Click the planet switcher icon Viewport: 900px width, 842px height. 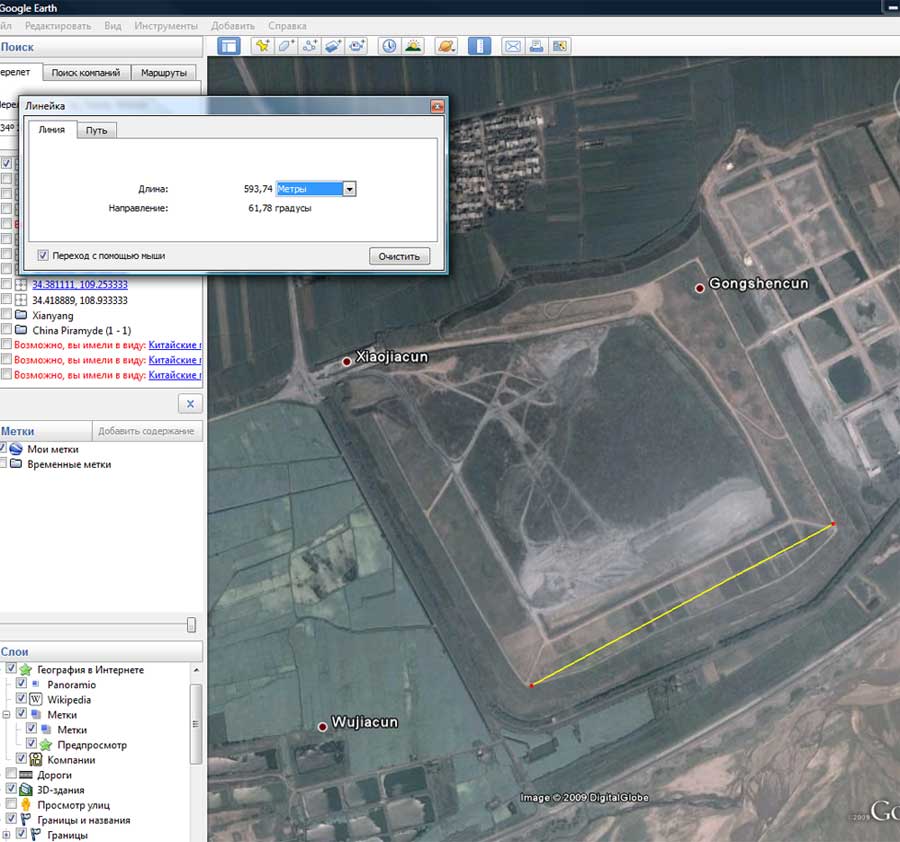[x=447, y=46]
